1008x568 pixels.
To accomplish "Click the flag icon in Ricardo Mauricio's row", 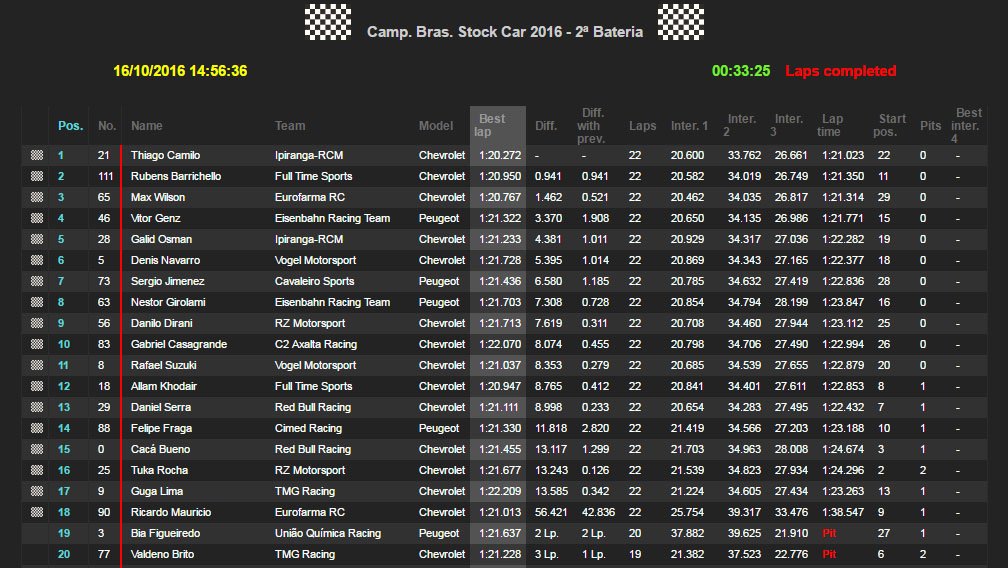I will click(x=37, y=512).
